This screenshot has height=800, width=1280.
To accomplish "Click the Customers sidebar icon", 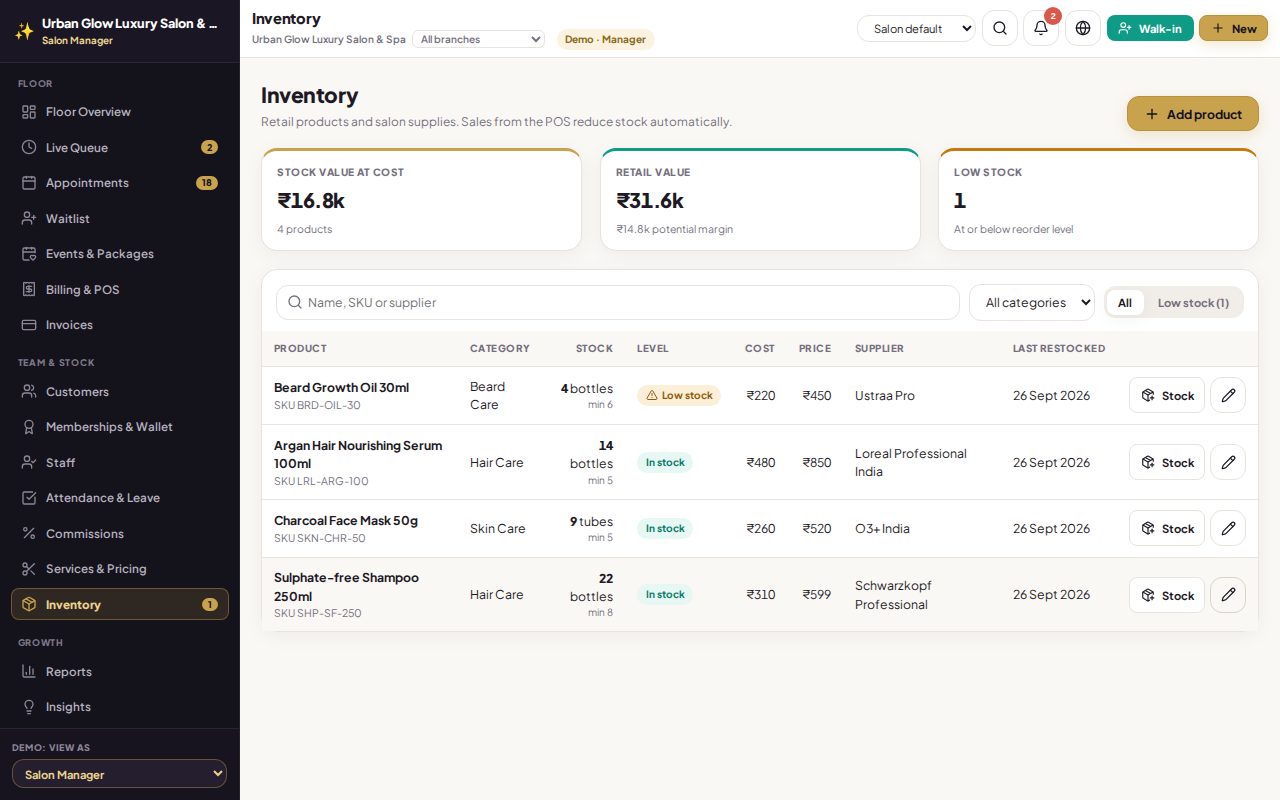I will pyautogui.click(x=29, y=392).
